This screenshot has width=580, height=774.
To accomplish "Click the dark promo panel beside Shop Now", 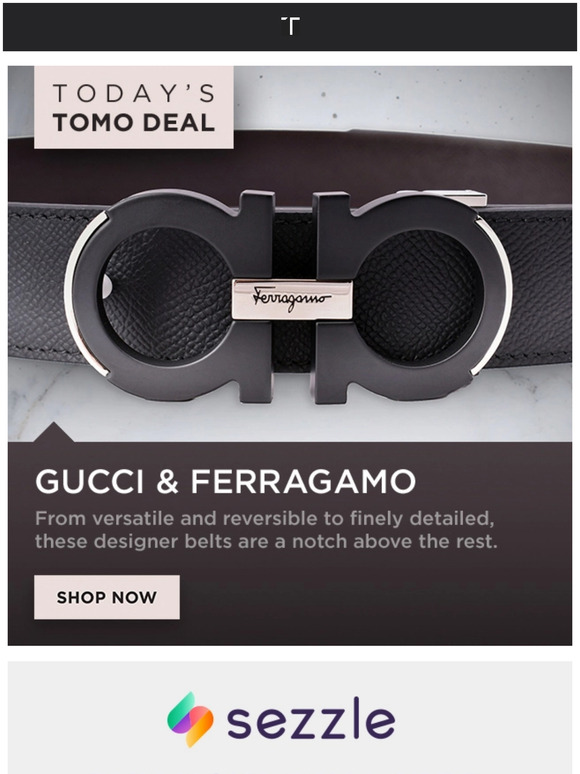I will click(375, 597).
